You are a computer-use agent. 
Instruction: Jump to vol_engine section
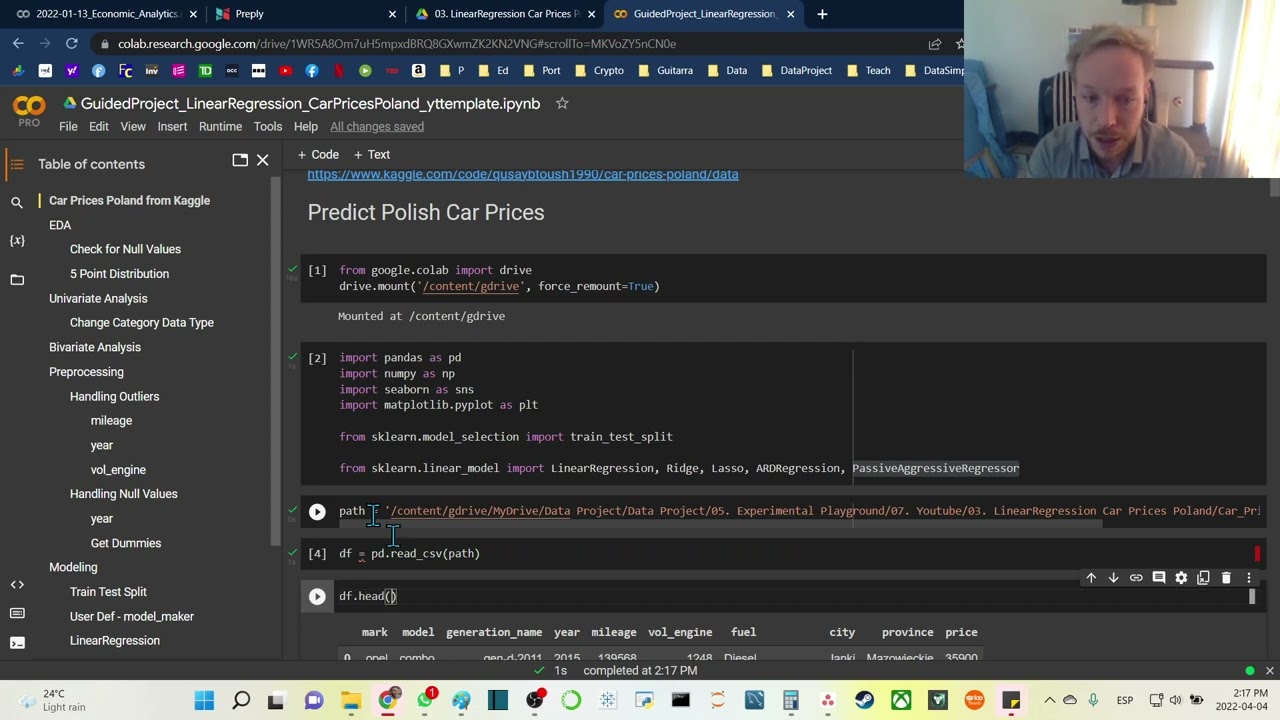coord(118,470)
